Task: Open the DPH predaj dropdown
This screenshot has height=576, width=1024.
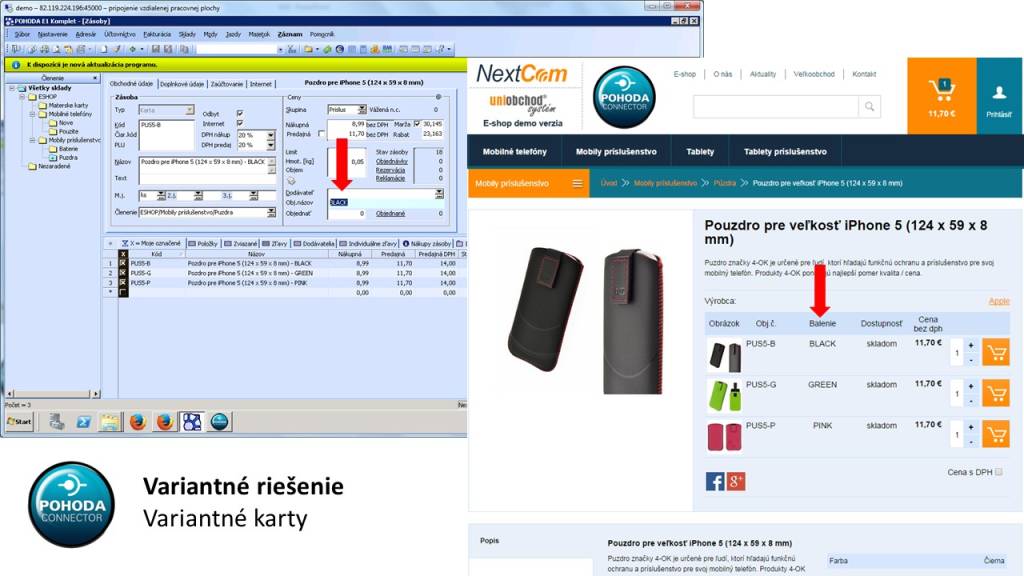Action: point(270,145)
